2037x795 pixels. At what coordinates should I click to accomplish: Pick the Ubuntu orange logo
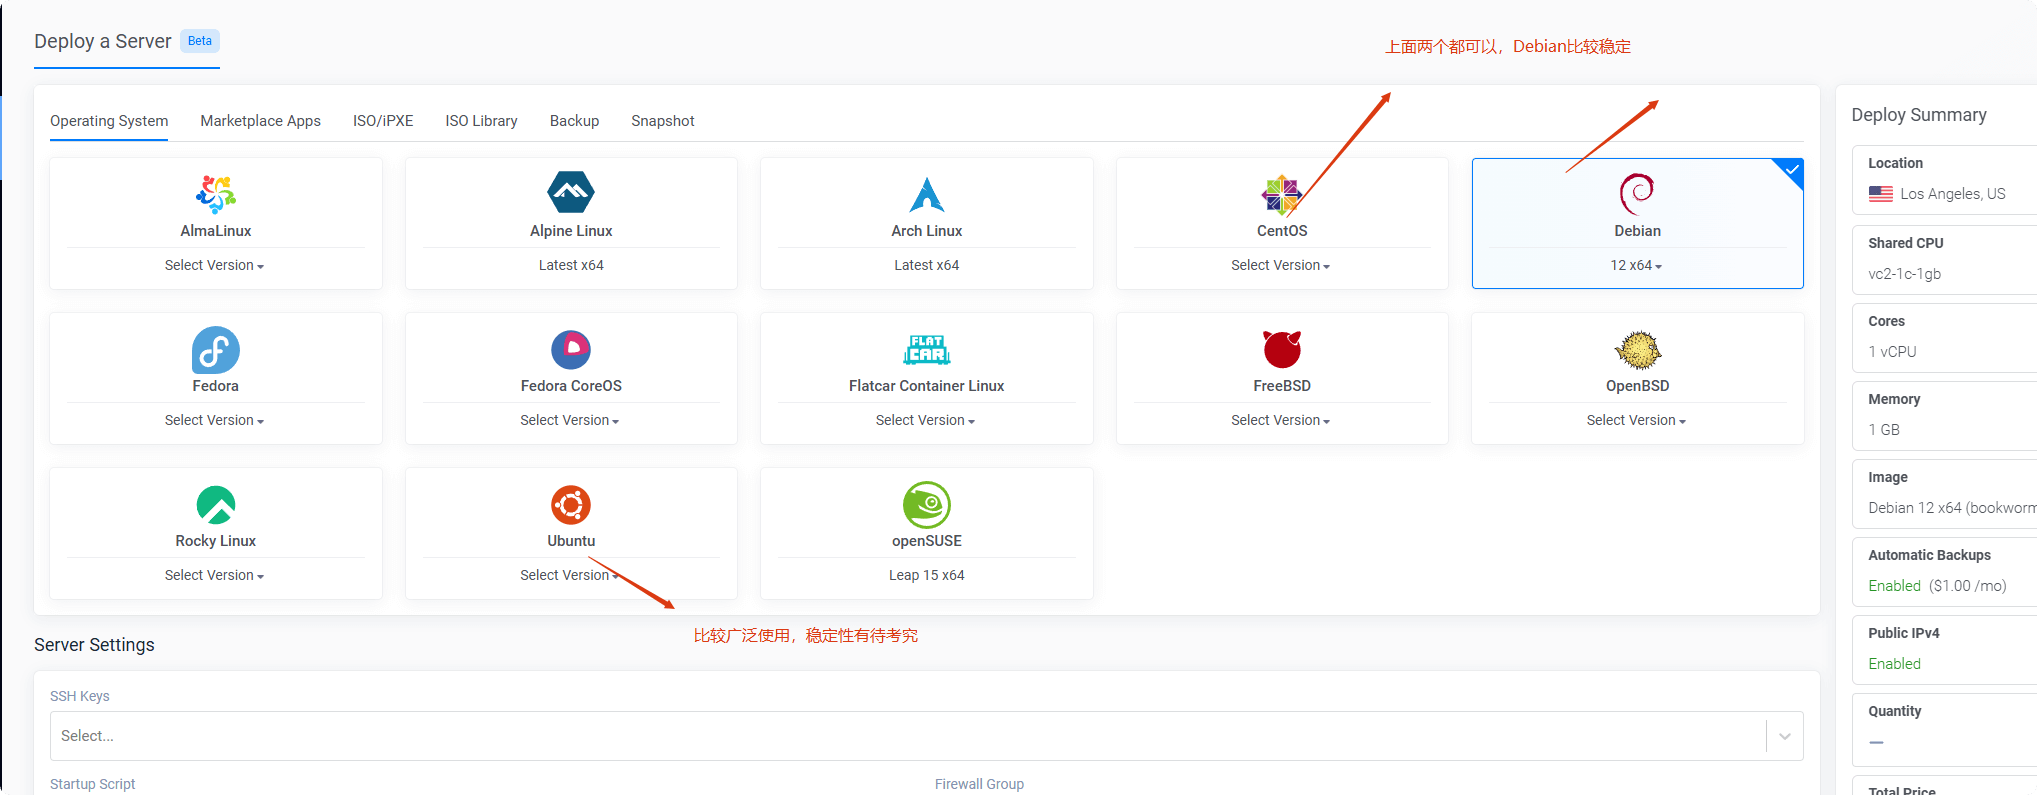(571, 505)
